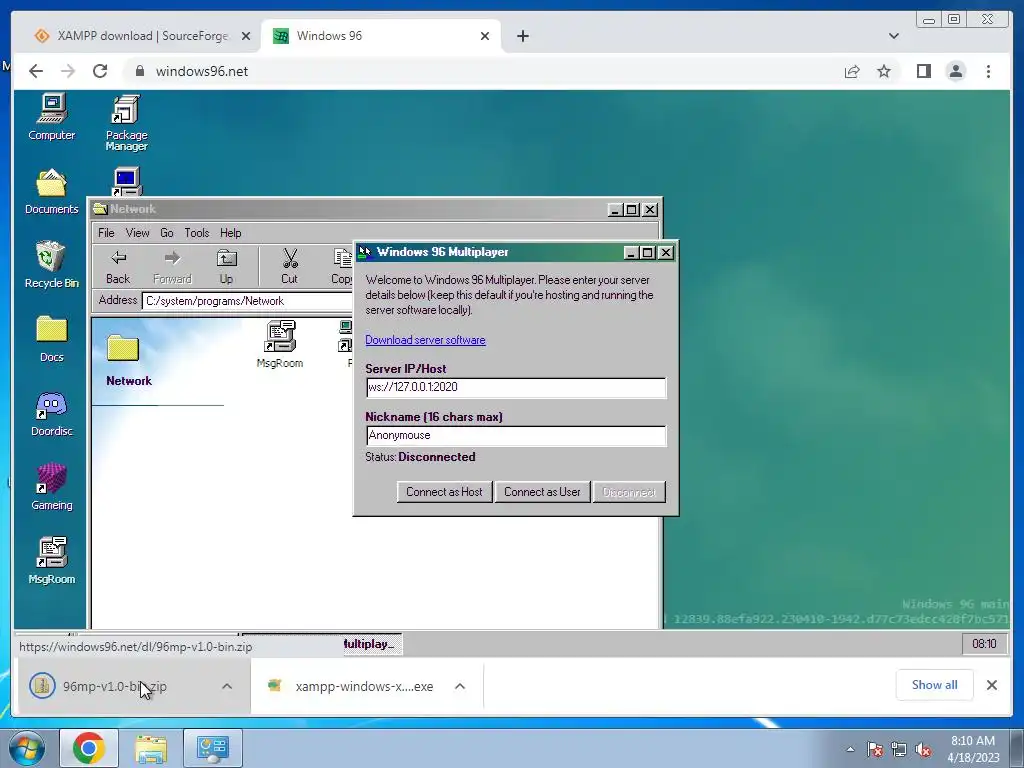Viewport: 1024px width, 768px height.
Task: Open the File menu in Network window
Action: click(x=106, y=232)
